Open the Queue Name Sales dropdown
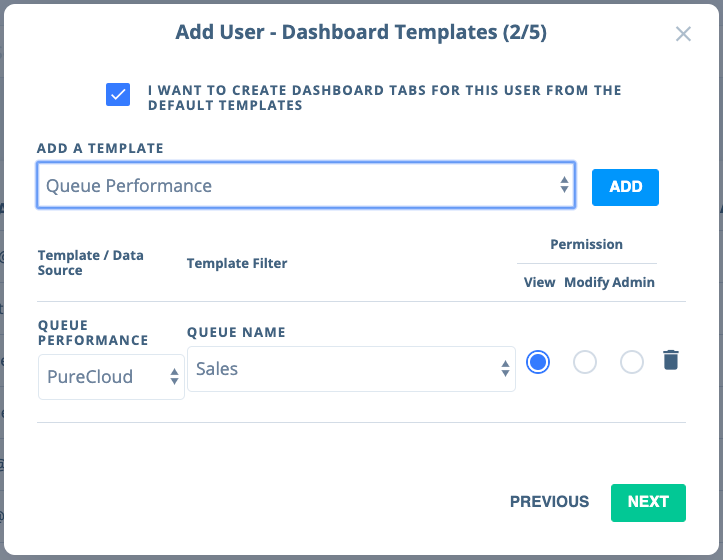Viewport: 723px width, 560px height. click(x=351, y=369)
